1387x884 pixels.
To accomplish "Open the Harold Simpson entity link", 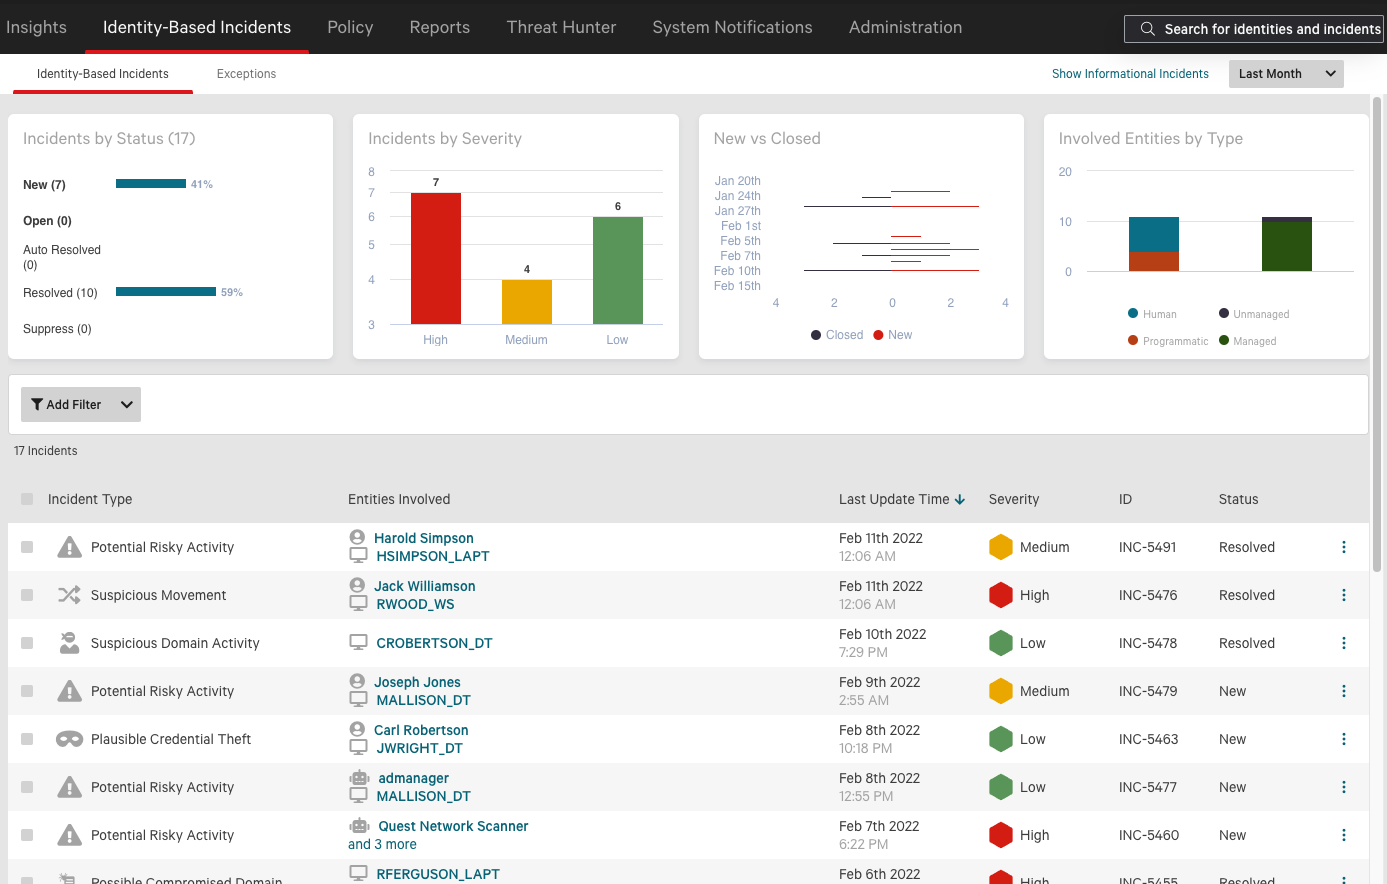I will click(423, 538).
